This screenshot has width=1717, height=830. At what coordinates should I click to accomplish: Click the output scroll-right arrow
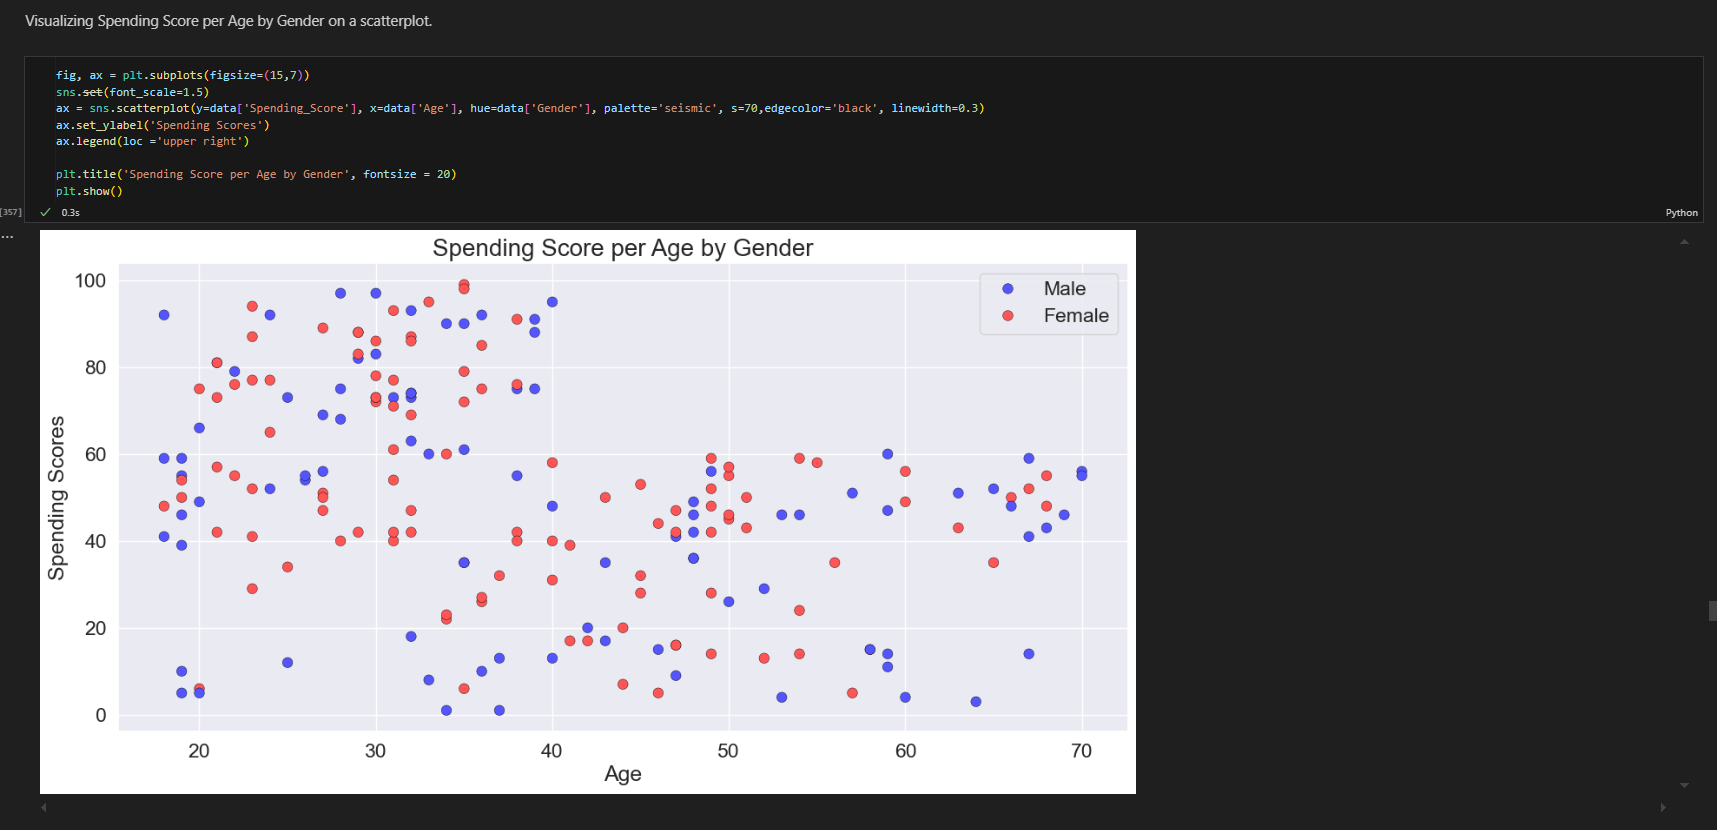[1663, 807]
